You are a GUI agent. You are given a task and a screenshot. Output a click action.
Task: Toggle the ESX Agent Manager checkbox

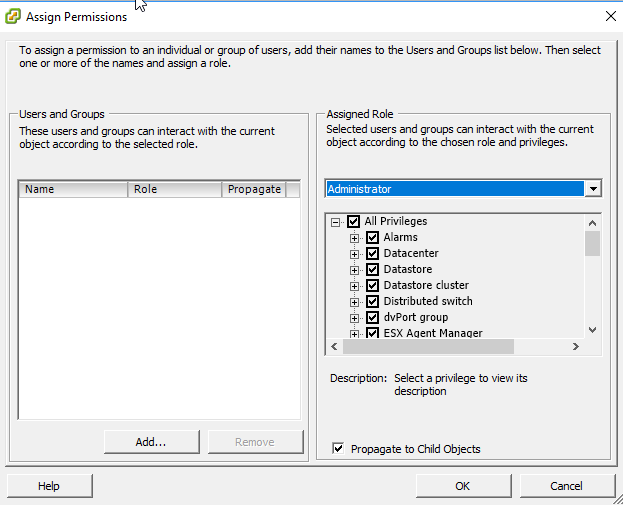372,333
